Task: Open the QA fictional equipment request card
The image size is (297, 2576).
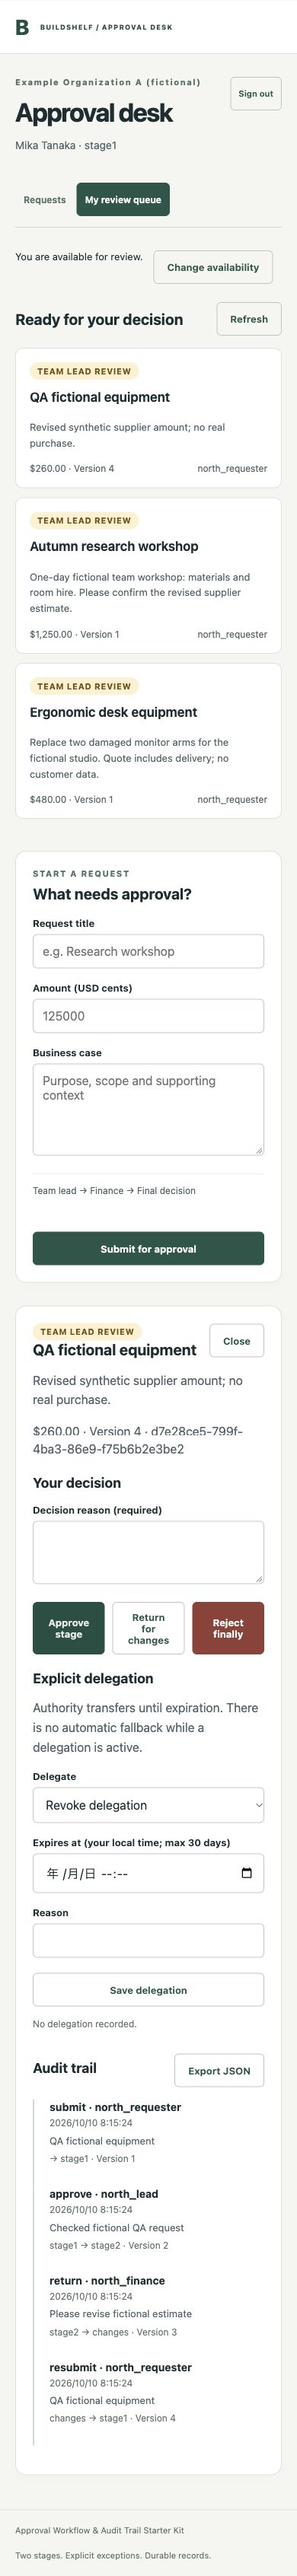Action: pyautogui.click(x=148, y=418)
